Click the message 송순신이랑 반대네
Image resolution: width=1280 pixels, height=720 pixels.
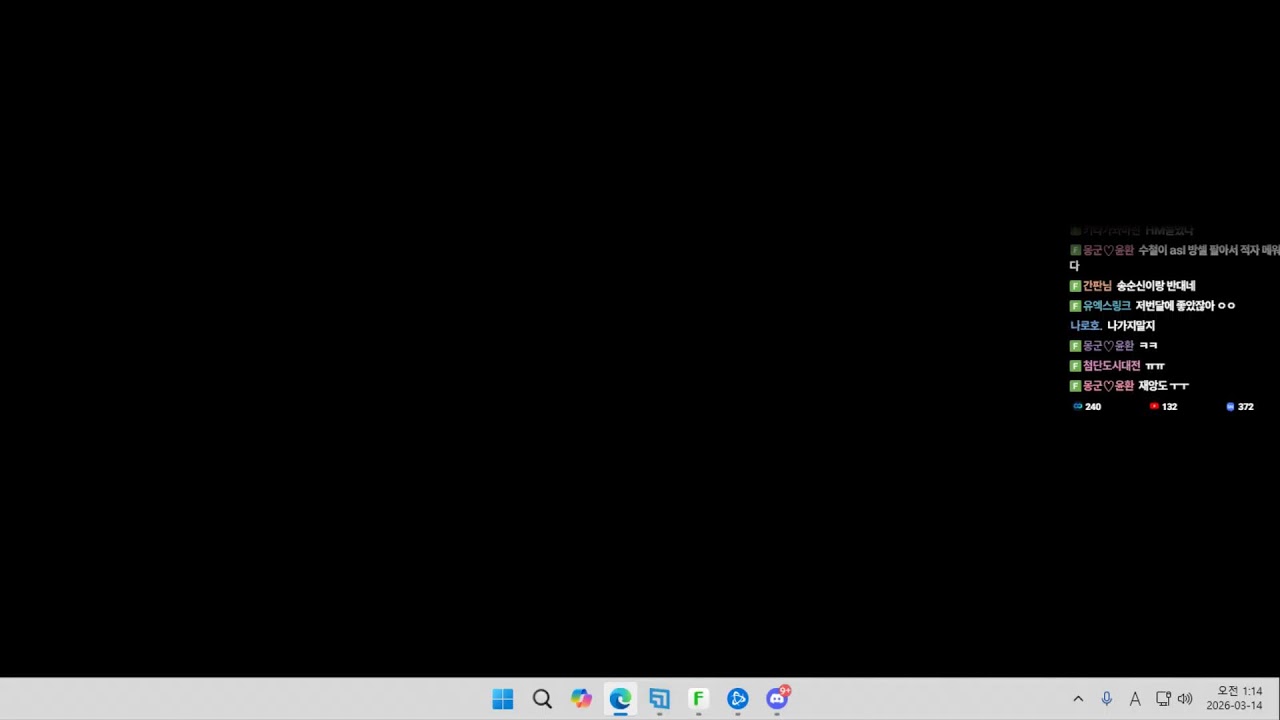pos(1156,286)
